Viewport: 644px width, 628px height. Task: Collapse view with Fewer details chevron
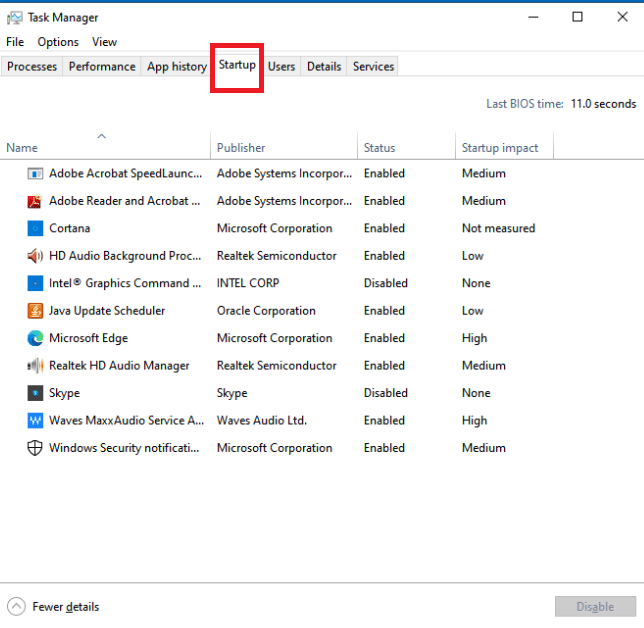(16, 606)
